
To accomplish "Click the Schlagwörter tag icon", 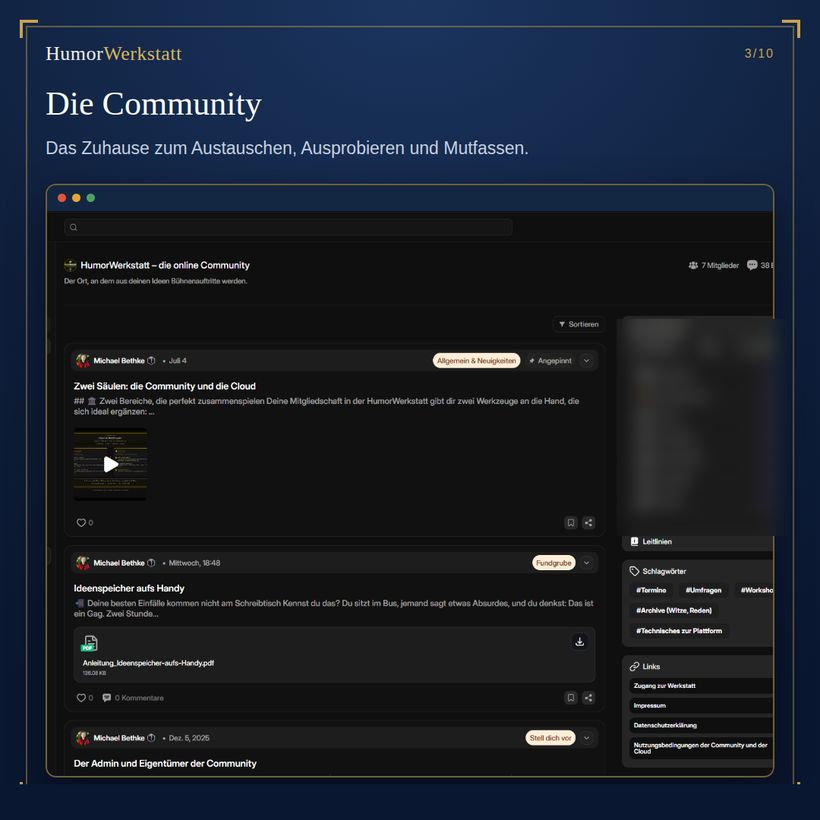I will click(634, 571).
